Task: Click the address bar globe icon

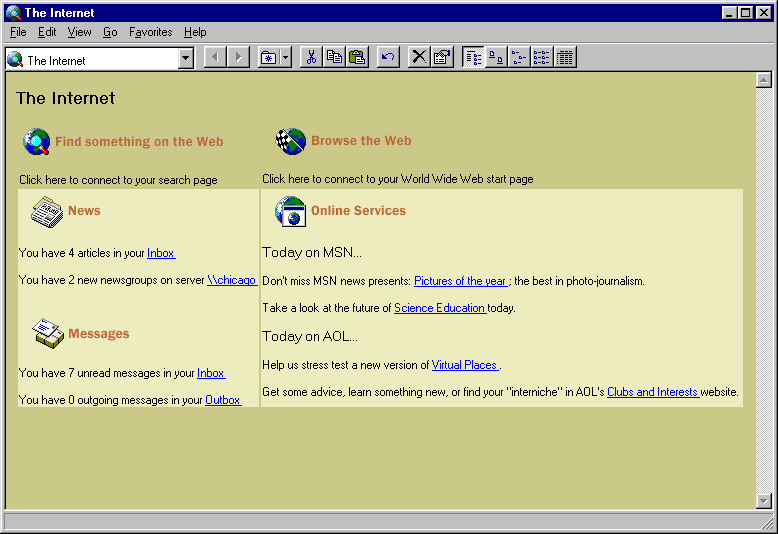Action: [15, 60]
